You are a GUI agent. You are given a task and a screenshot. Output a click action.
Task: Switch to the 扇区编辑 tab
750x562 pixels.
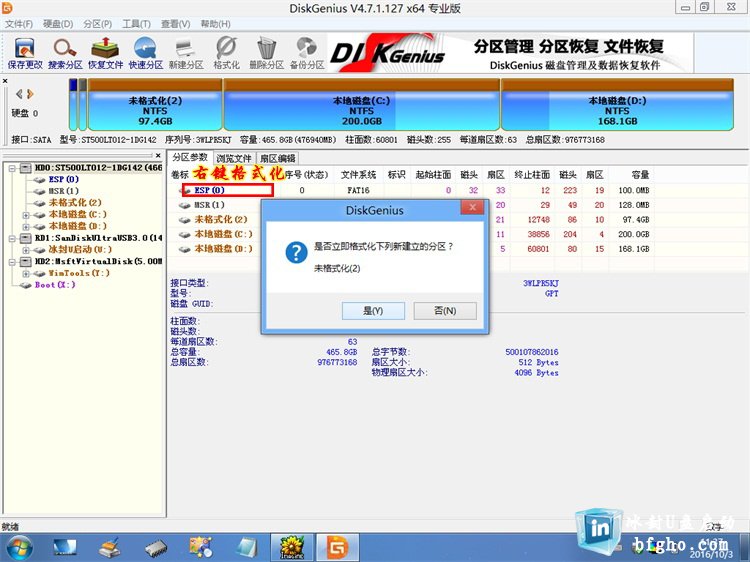(x=277, y=158)
